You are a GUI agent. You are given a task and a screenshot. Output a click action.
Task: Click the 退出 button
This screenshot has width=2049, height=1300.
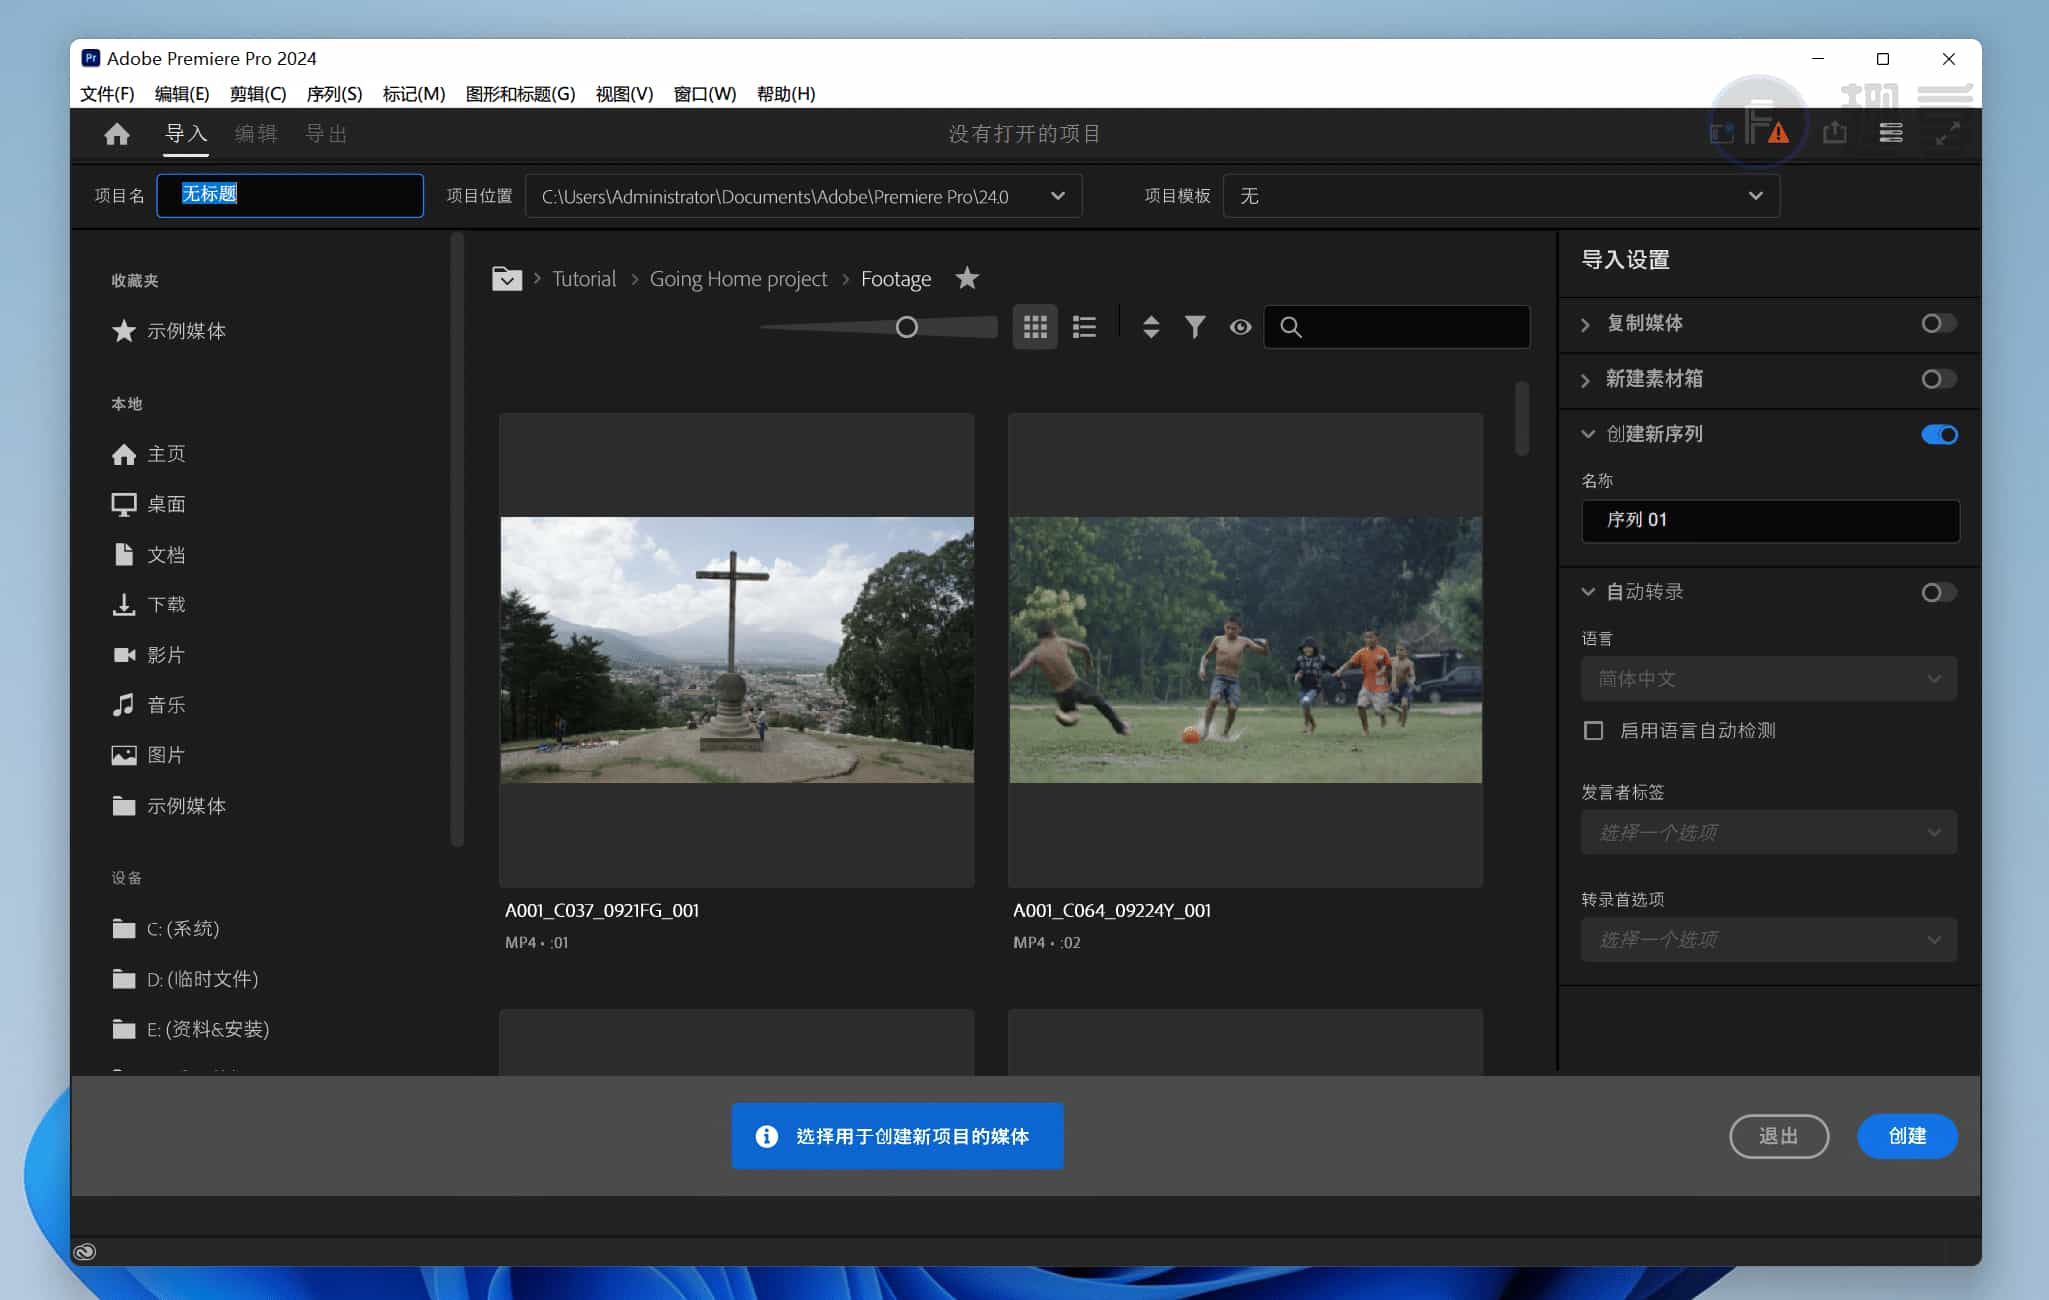(x=1779, y=1136)
